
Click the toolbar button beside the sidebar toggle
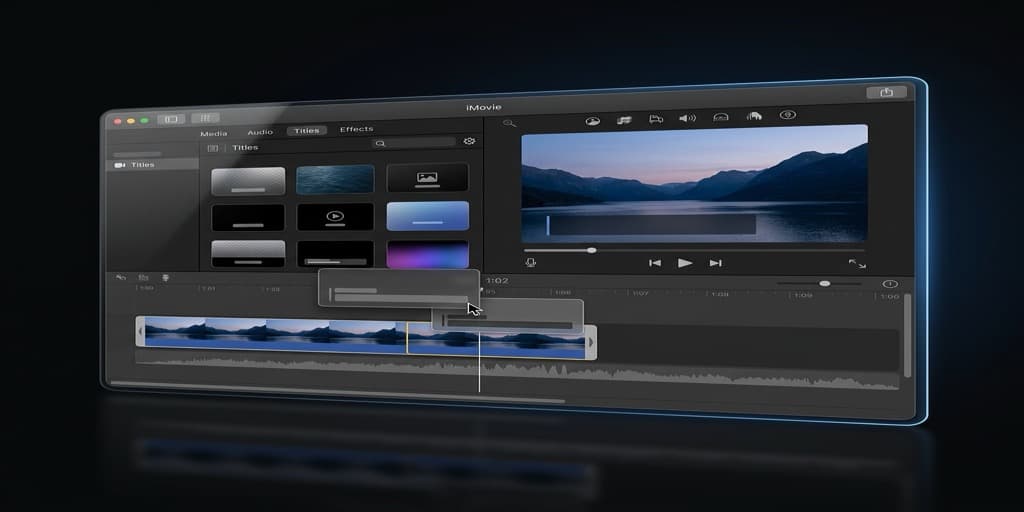coord(205,118)
